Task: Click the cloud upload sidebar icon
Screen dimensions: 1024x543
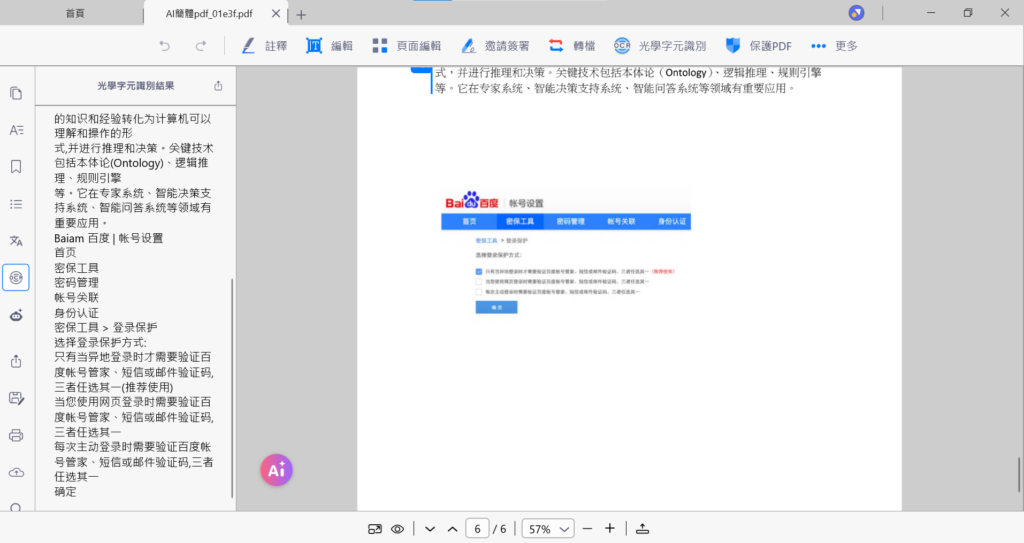Action: click(x=16, y=472)
